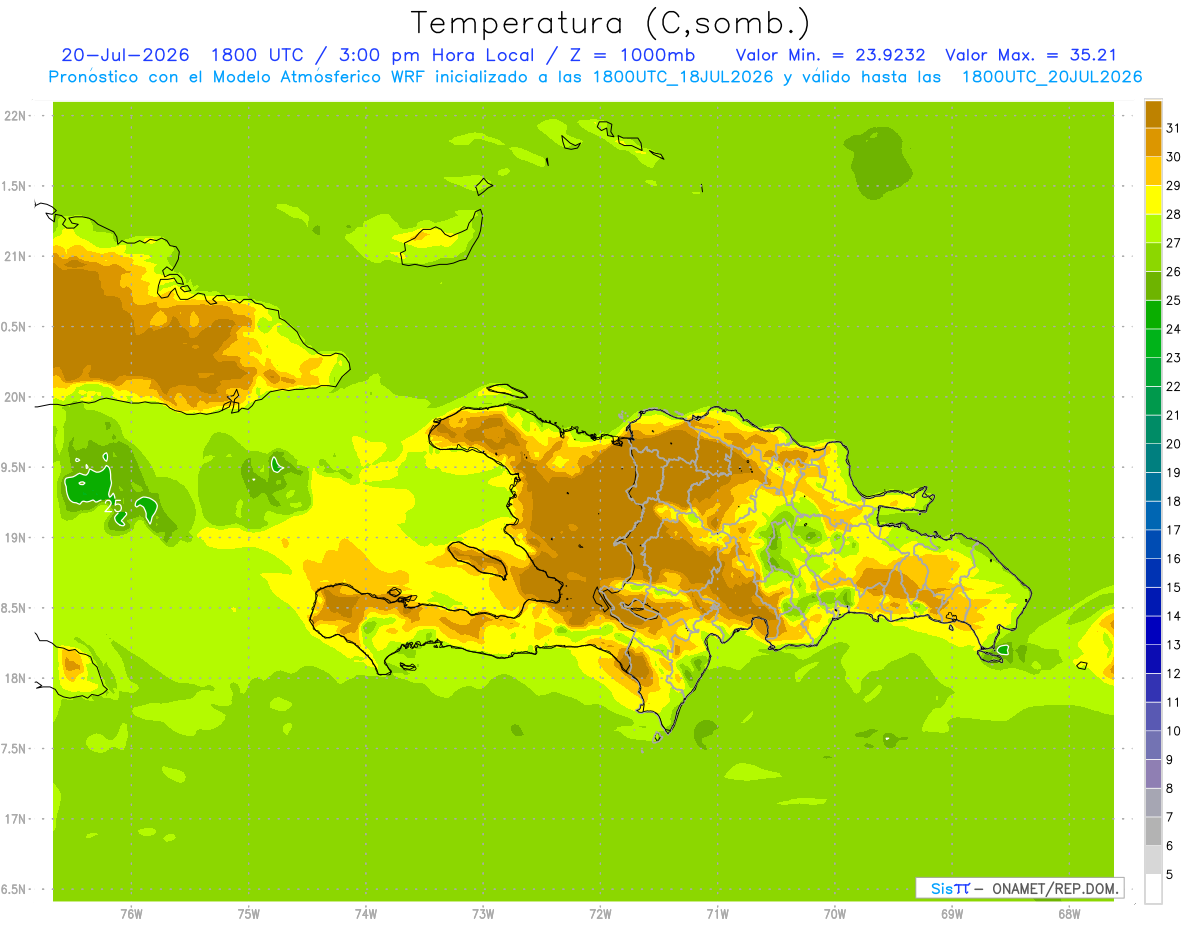
Task: Click the "68W" longitude axis label
Action: 1069,914
